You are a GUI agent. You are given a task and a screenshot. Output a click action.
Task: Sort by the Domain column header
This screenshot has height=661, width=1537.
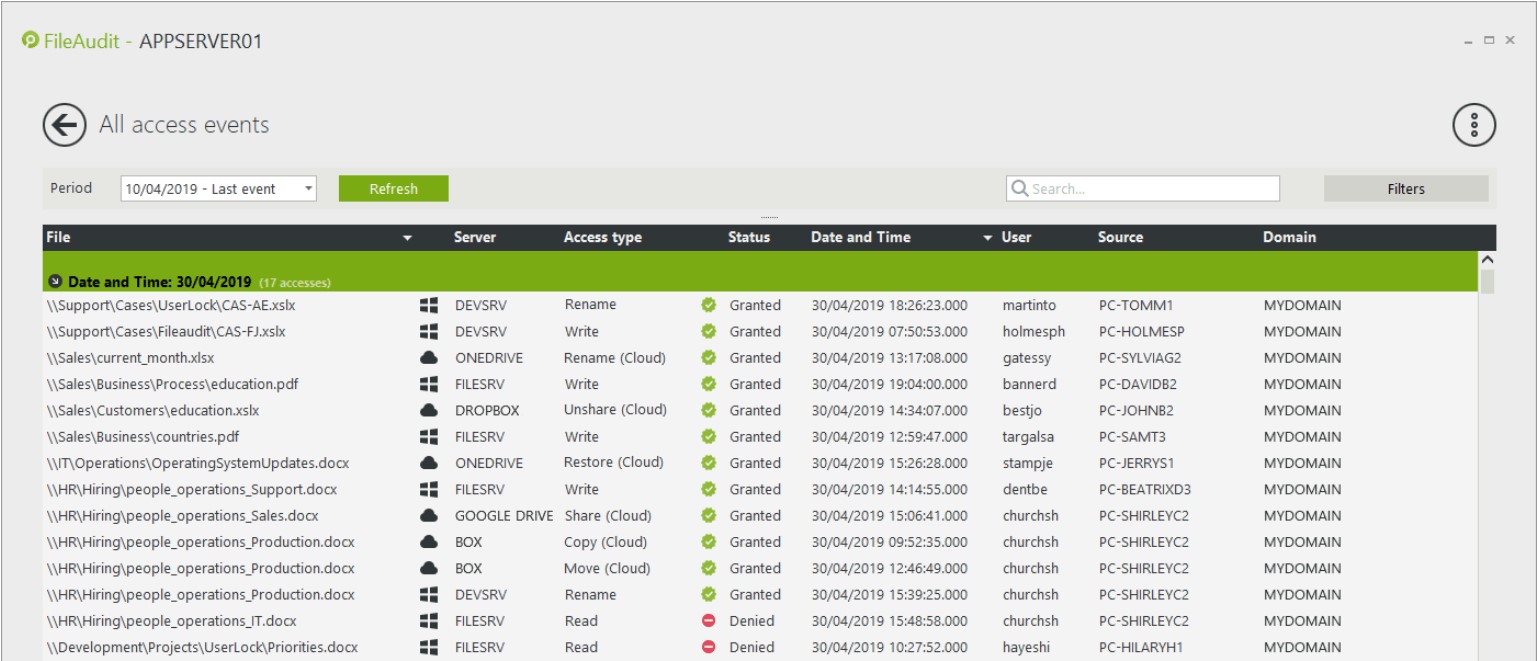click(1289, 238)
